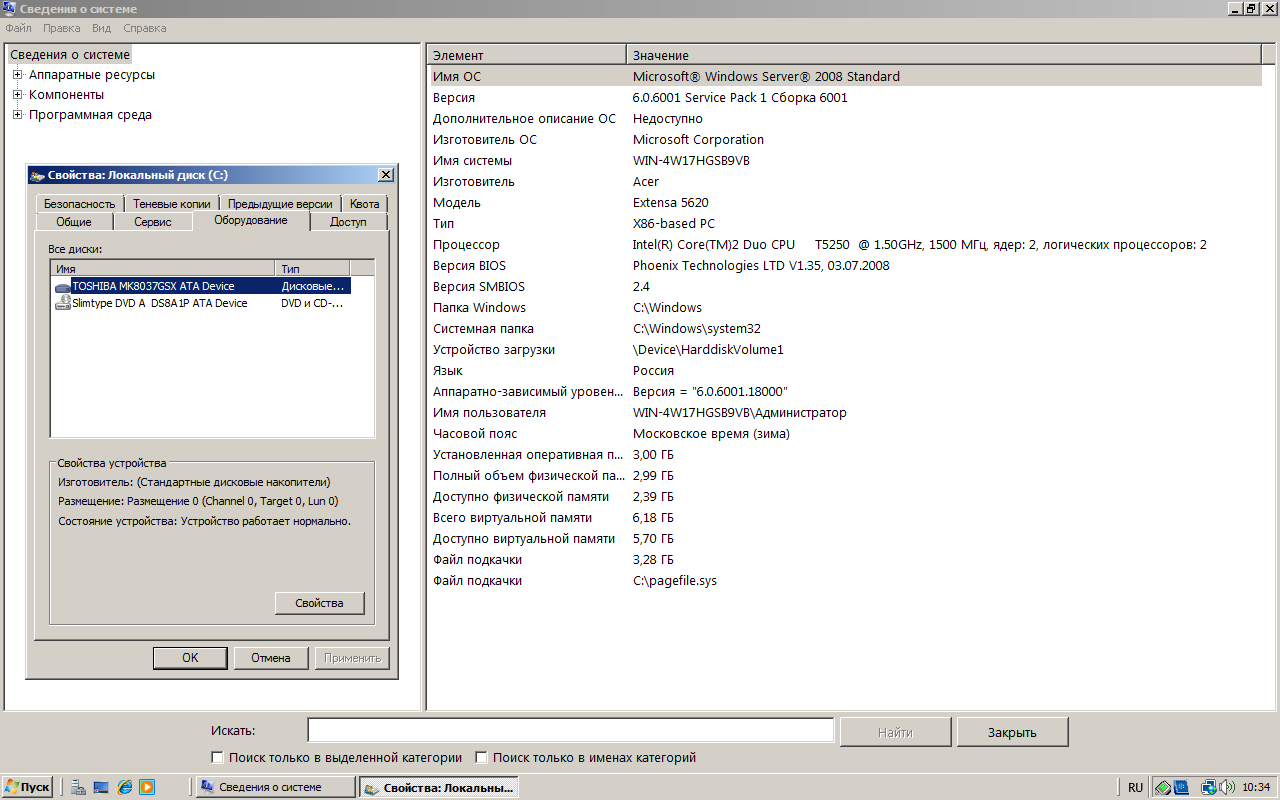Click the Slimtype DVD drive icon
1280x800 pixels.
pos(63,304)
